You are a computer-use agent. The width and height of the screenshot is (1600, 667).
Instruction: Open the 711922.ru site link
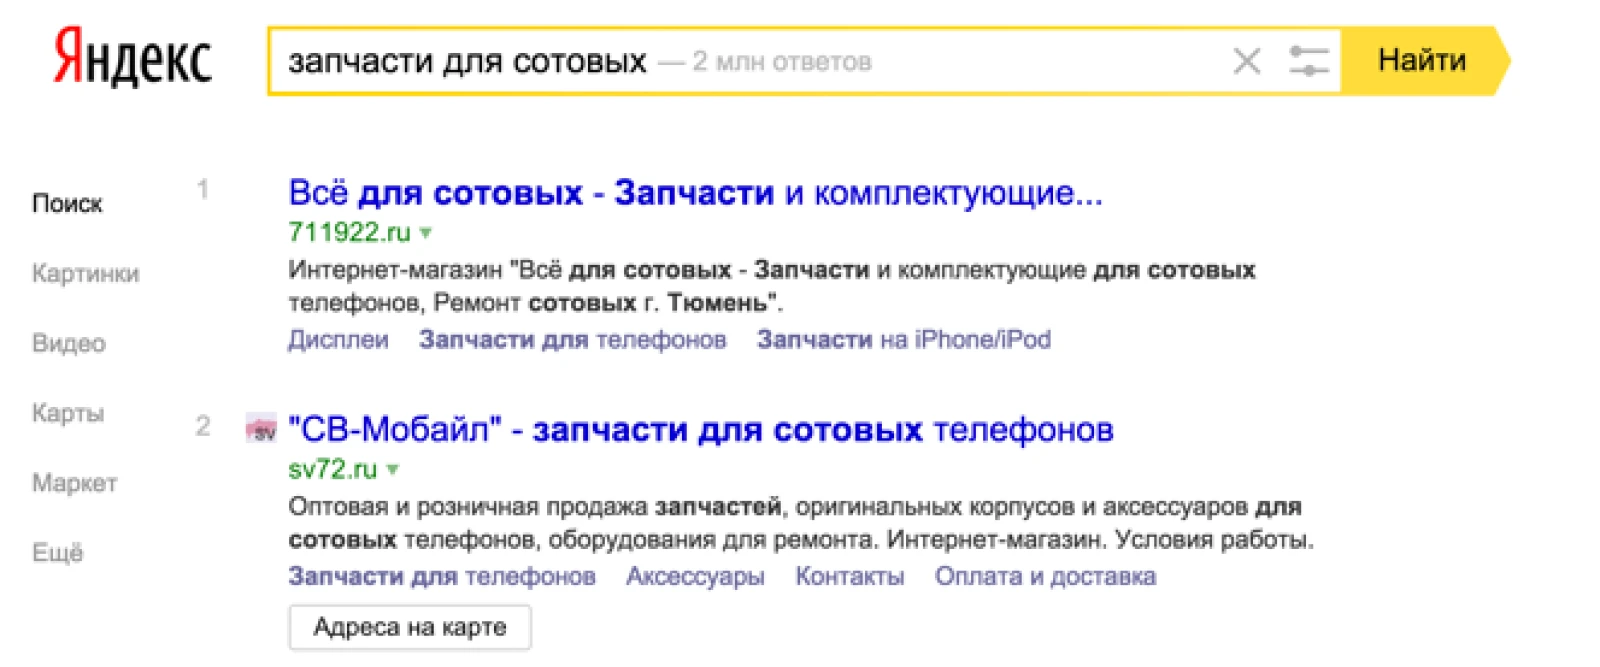pyautogui.click(x=349, y=232)
